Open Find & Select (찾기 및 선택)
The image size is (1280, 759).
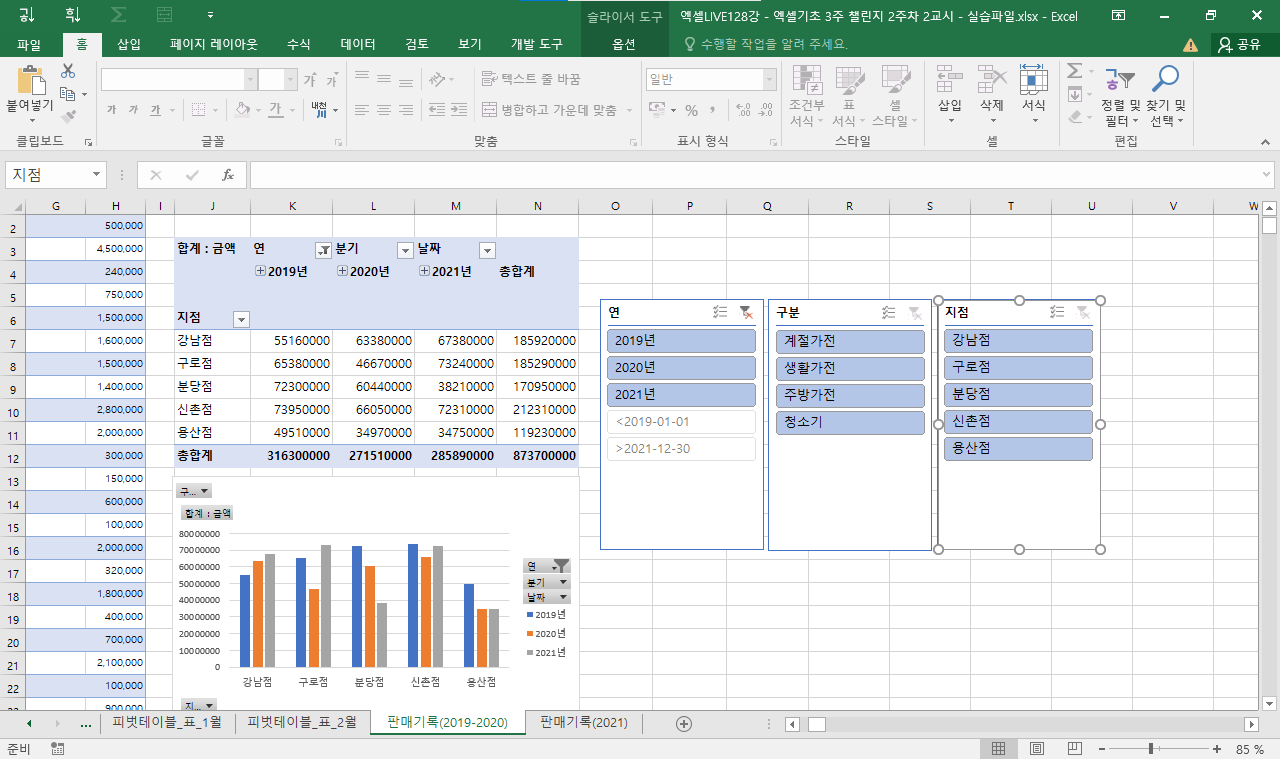pos(1166,96)
